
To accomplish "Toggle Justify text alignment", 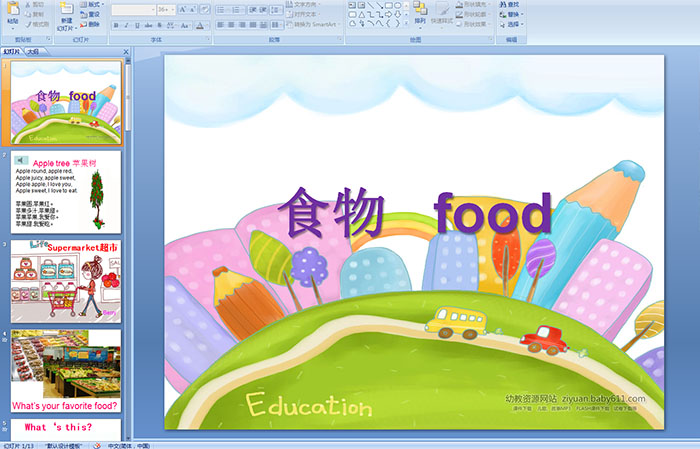I will [253, 25].
